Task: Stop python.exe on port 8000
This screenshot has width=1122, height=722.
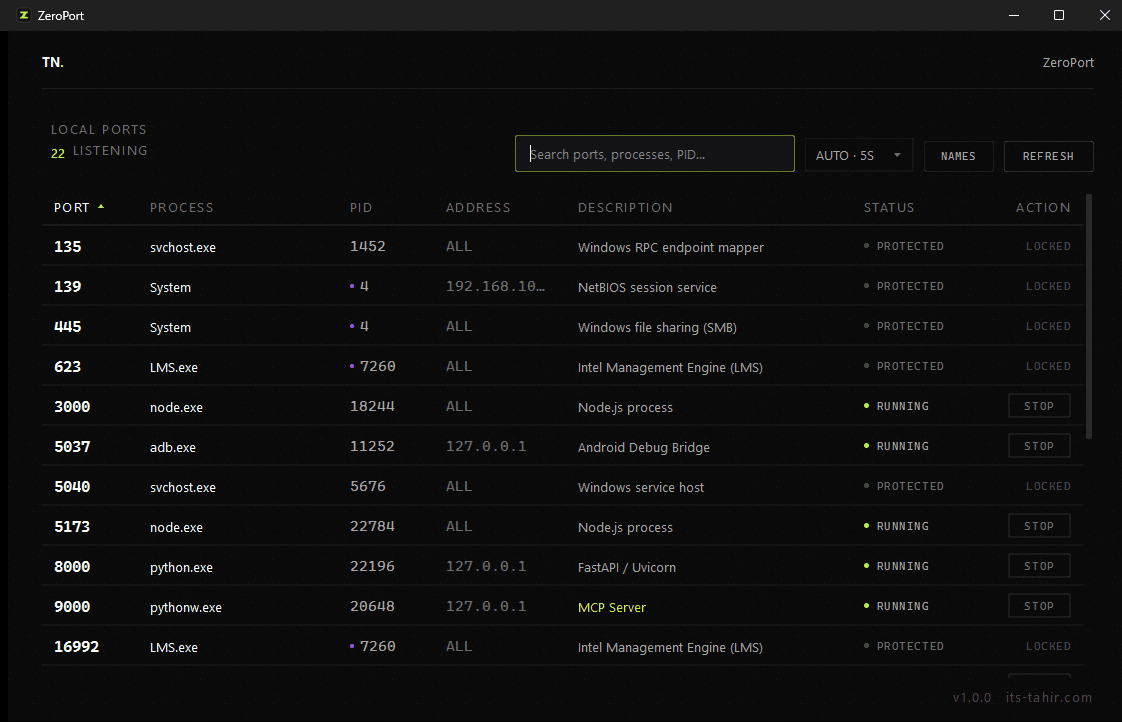Action: (x=1039, y=566)
